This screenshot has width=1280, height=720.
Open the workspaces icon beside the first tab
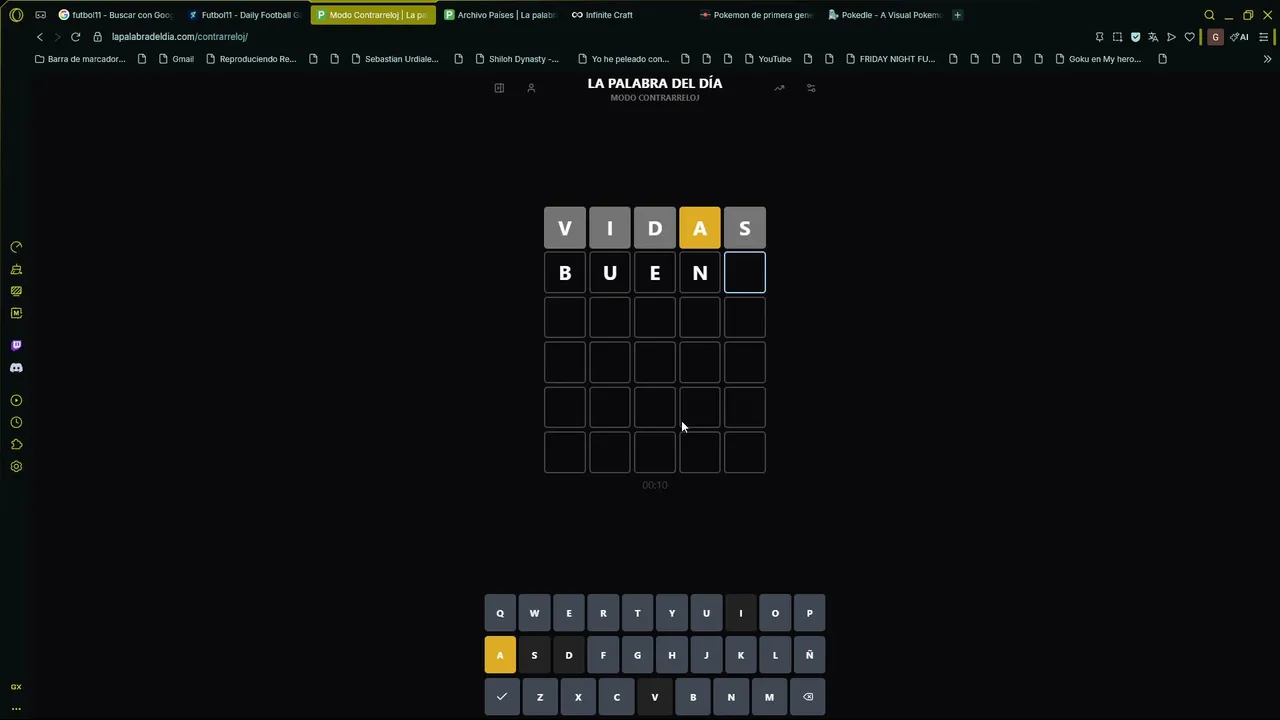coord(40,15)
